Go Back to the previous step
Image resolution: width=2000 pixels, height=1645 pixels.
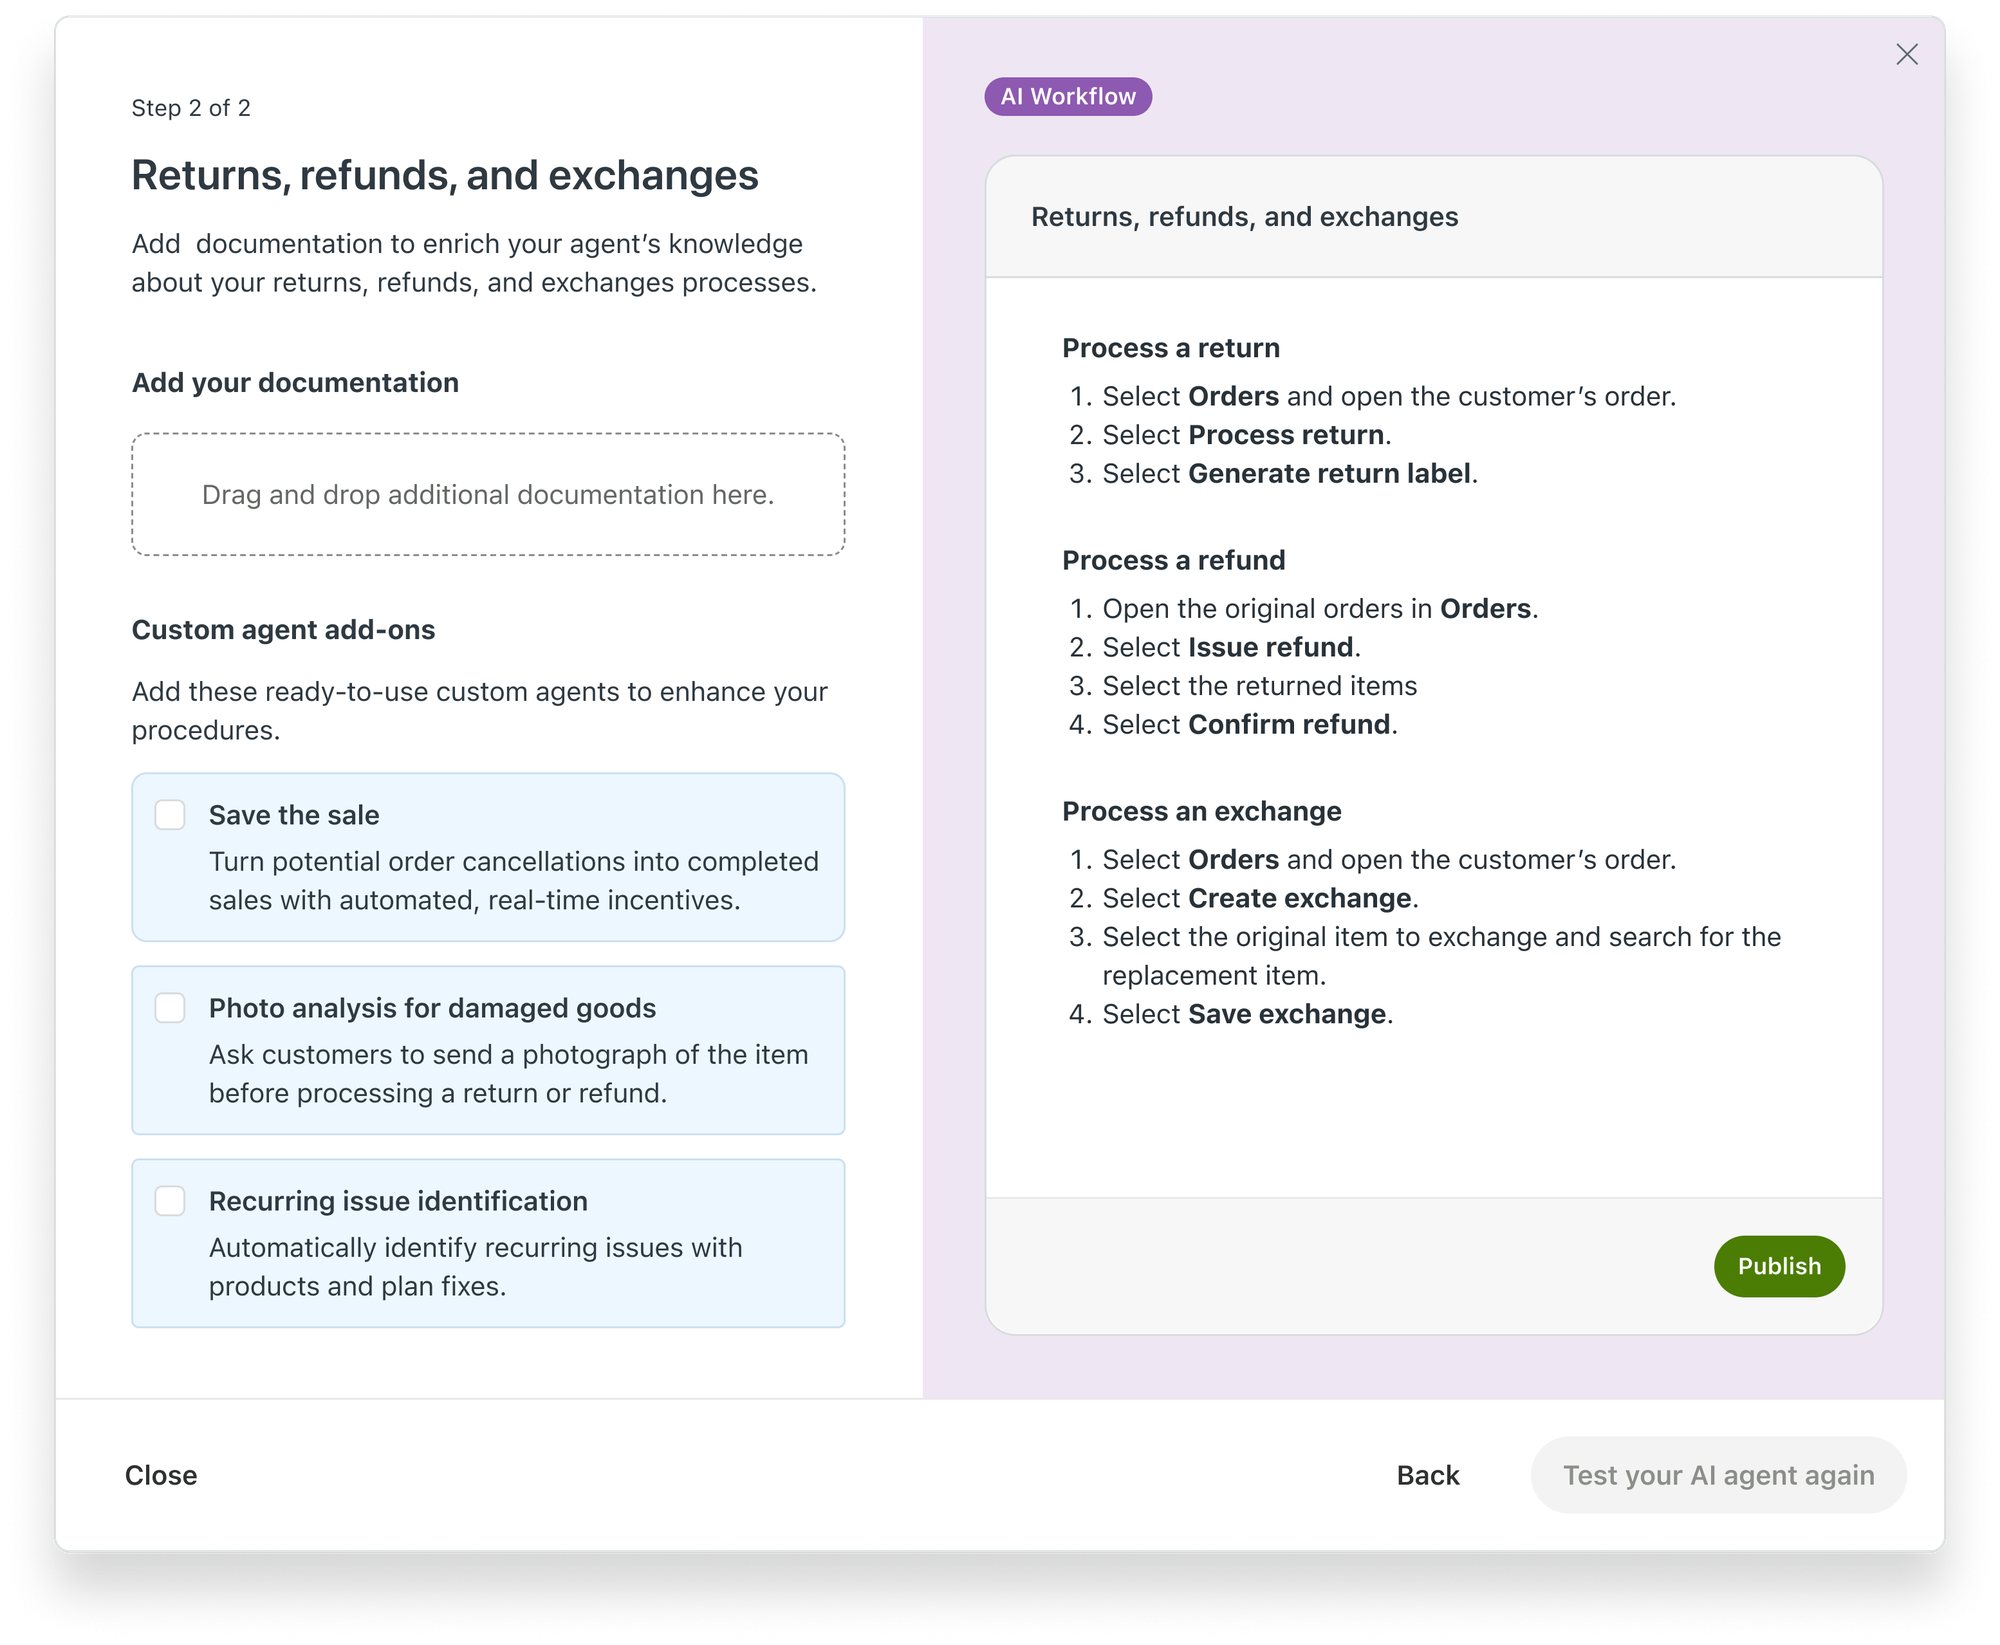pyautogui.click(x=1428, y=1475)
